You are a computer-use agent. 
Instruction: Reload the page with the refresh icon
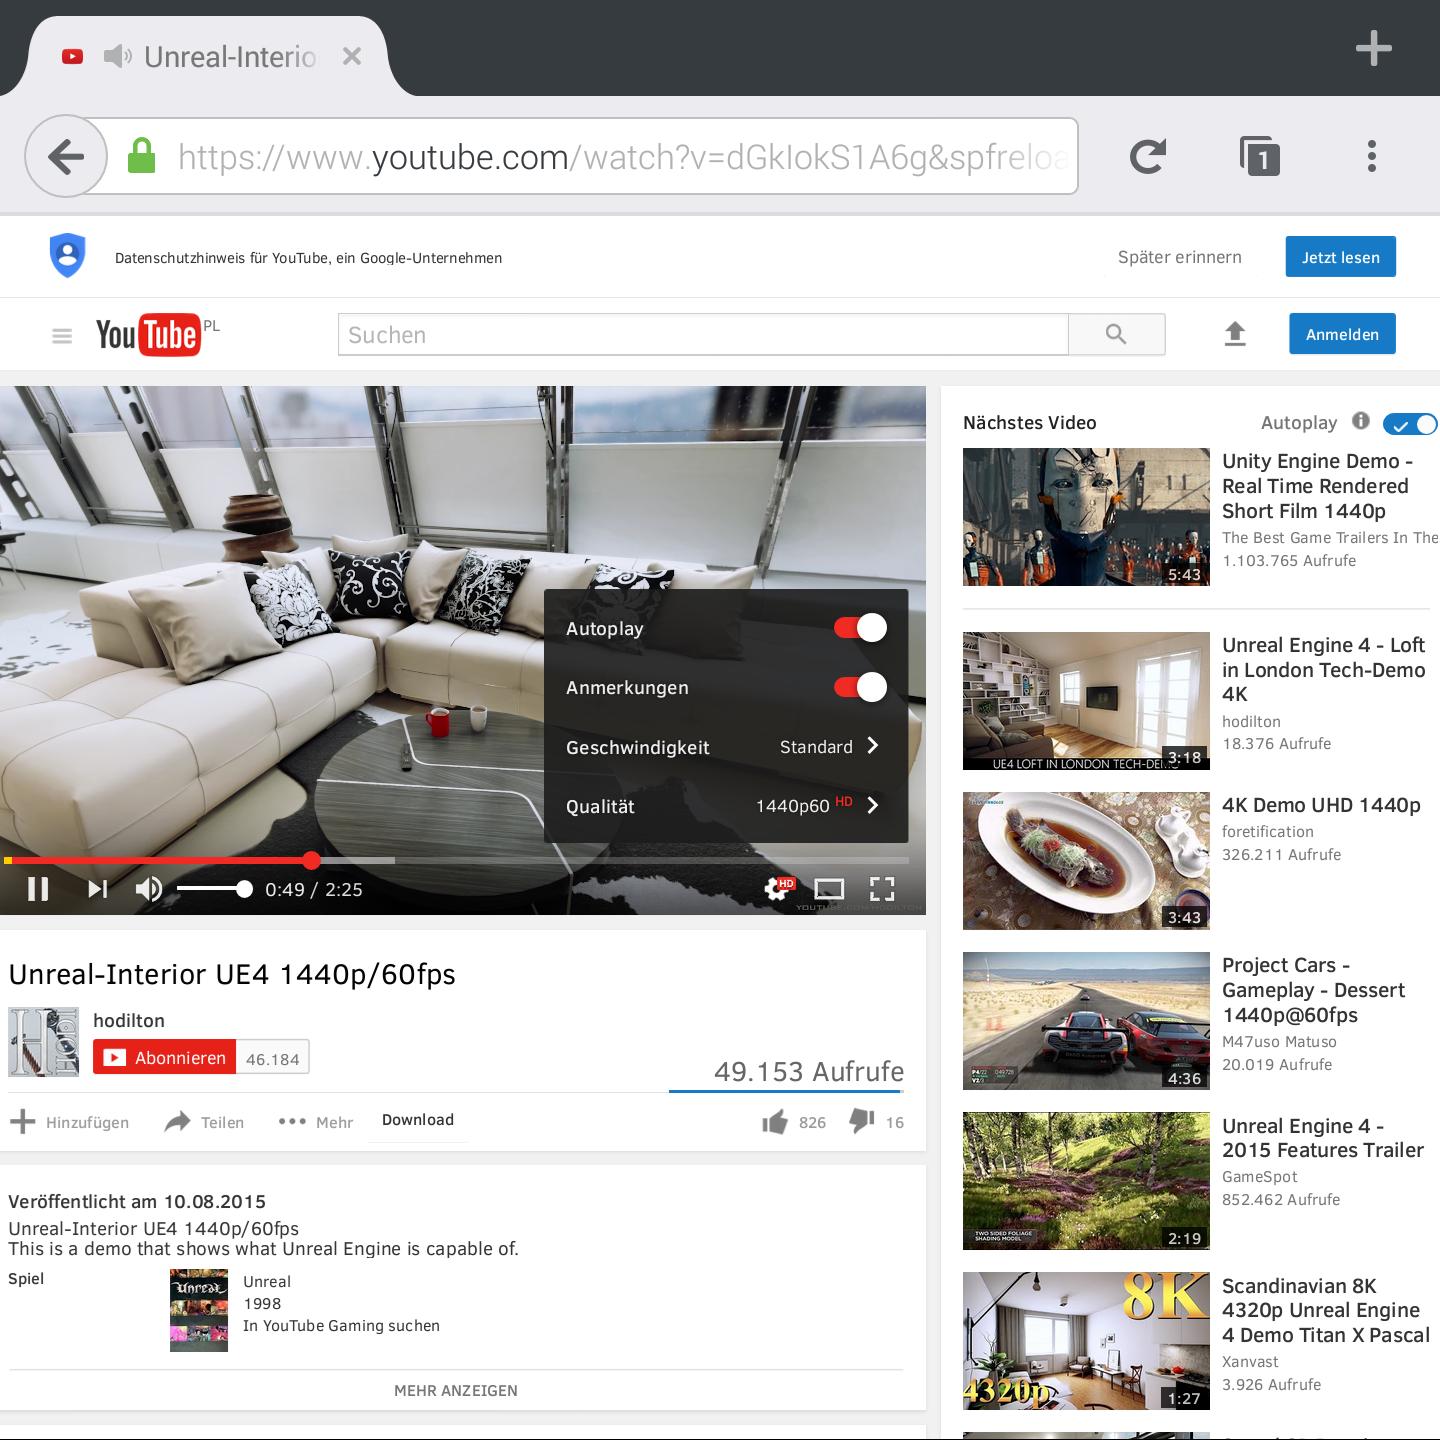tap(1147, 156)
